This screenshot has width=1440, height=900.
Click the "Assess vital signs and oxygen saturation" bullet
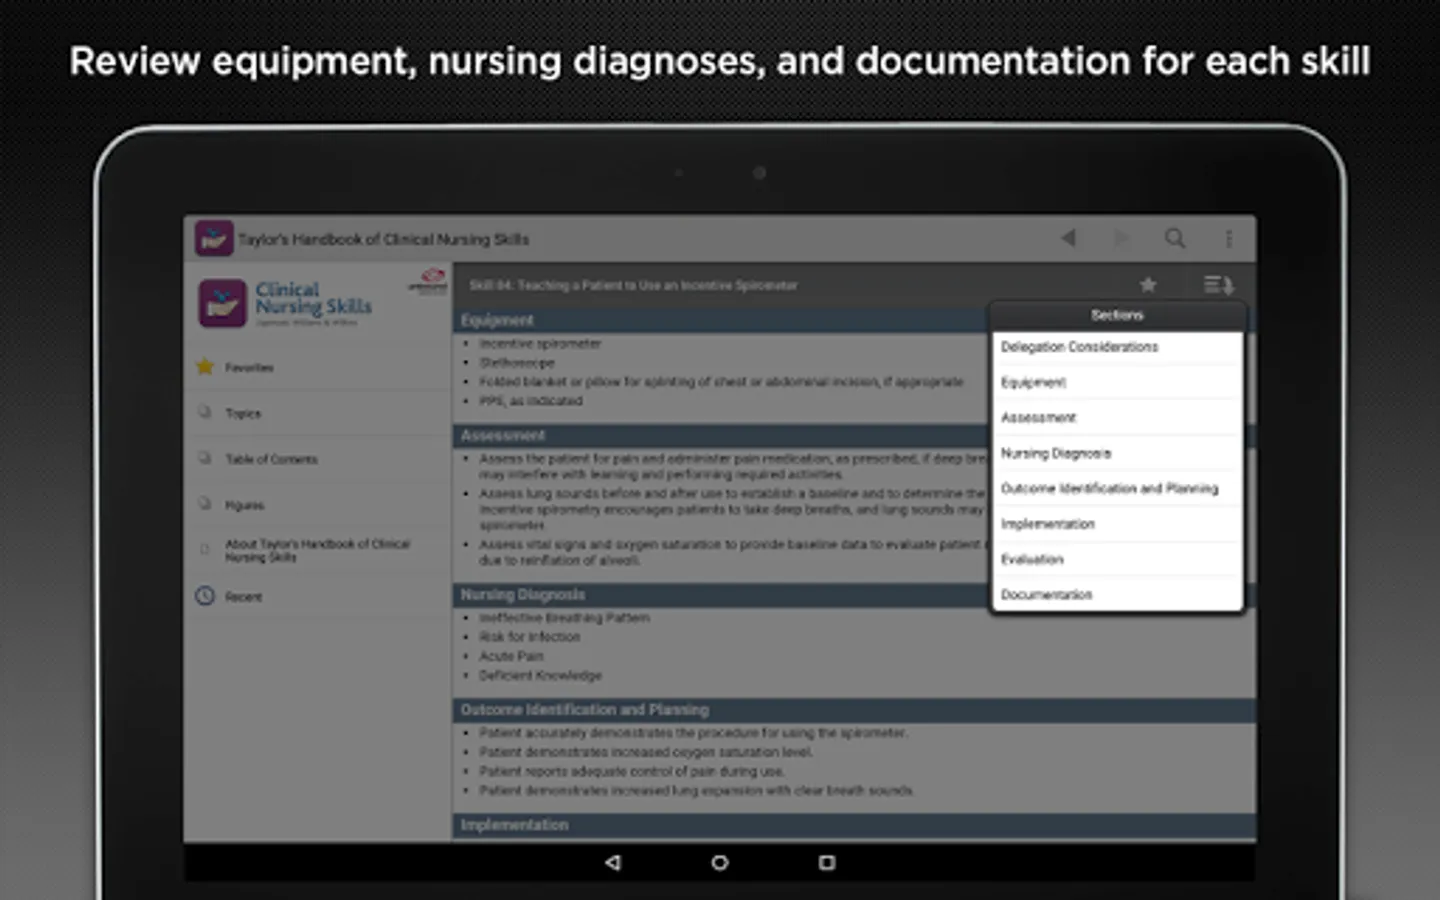coord(733,552)
